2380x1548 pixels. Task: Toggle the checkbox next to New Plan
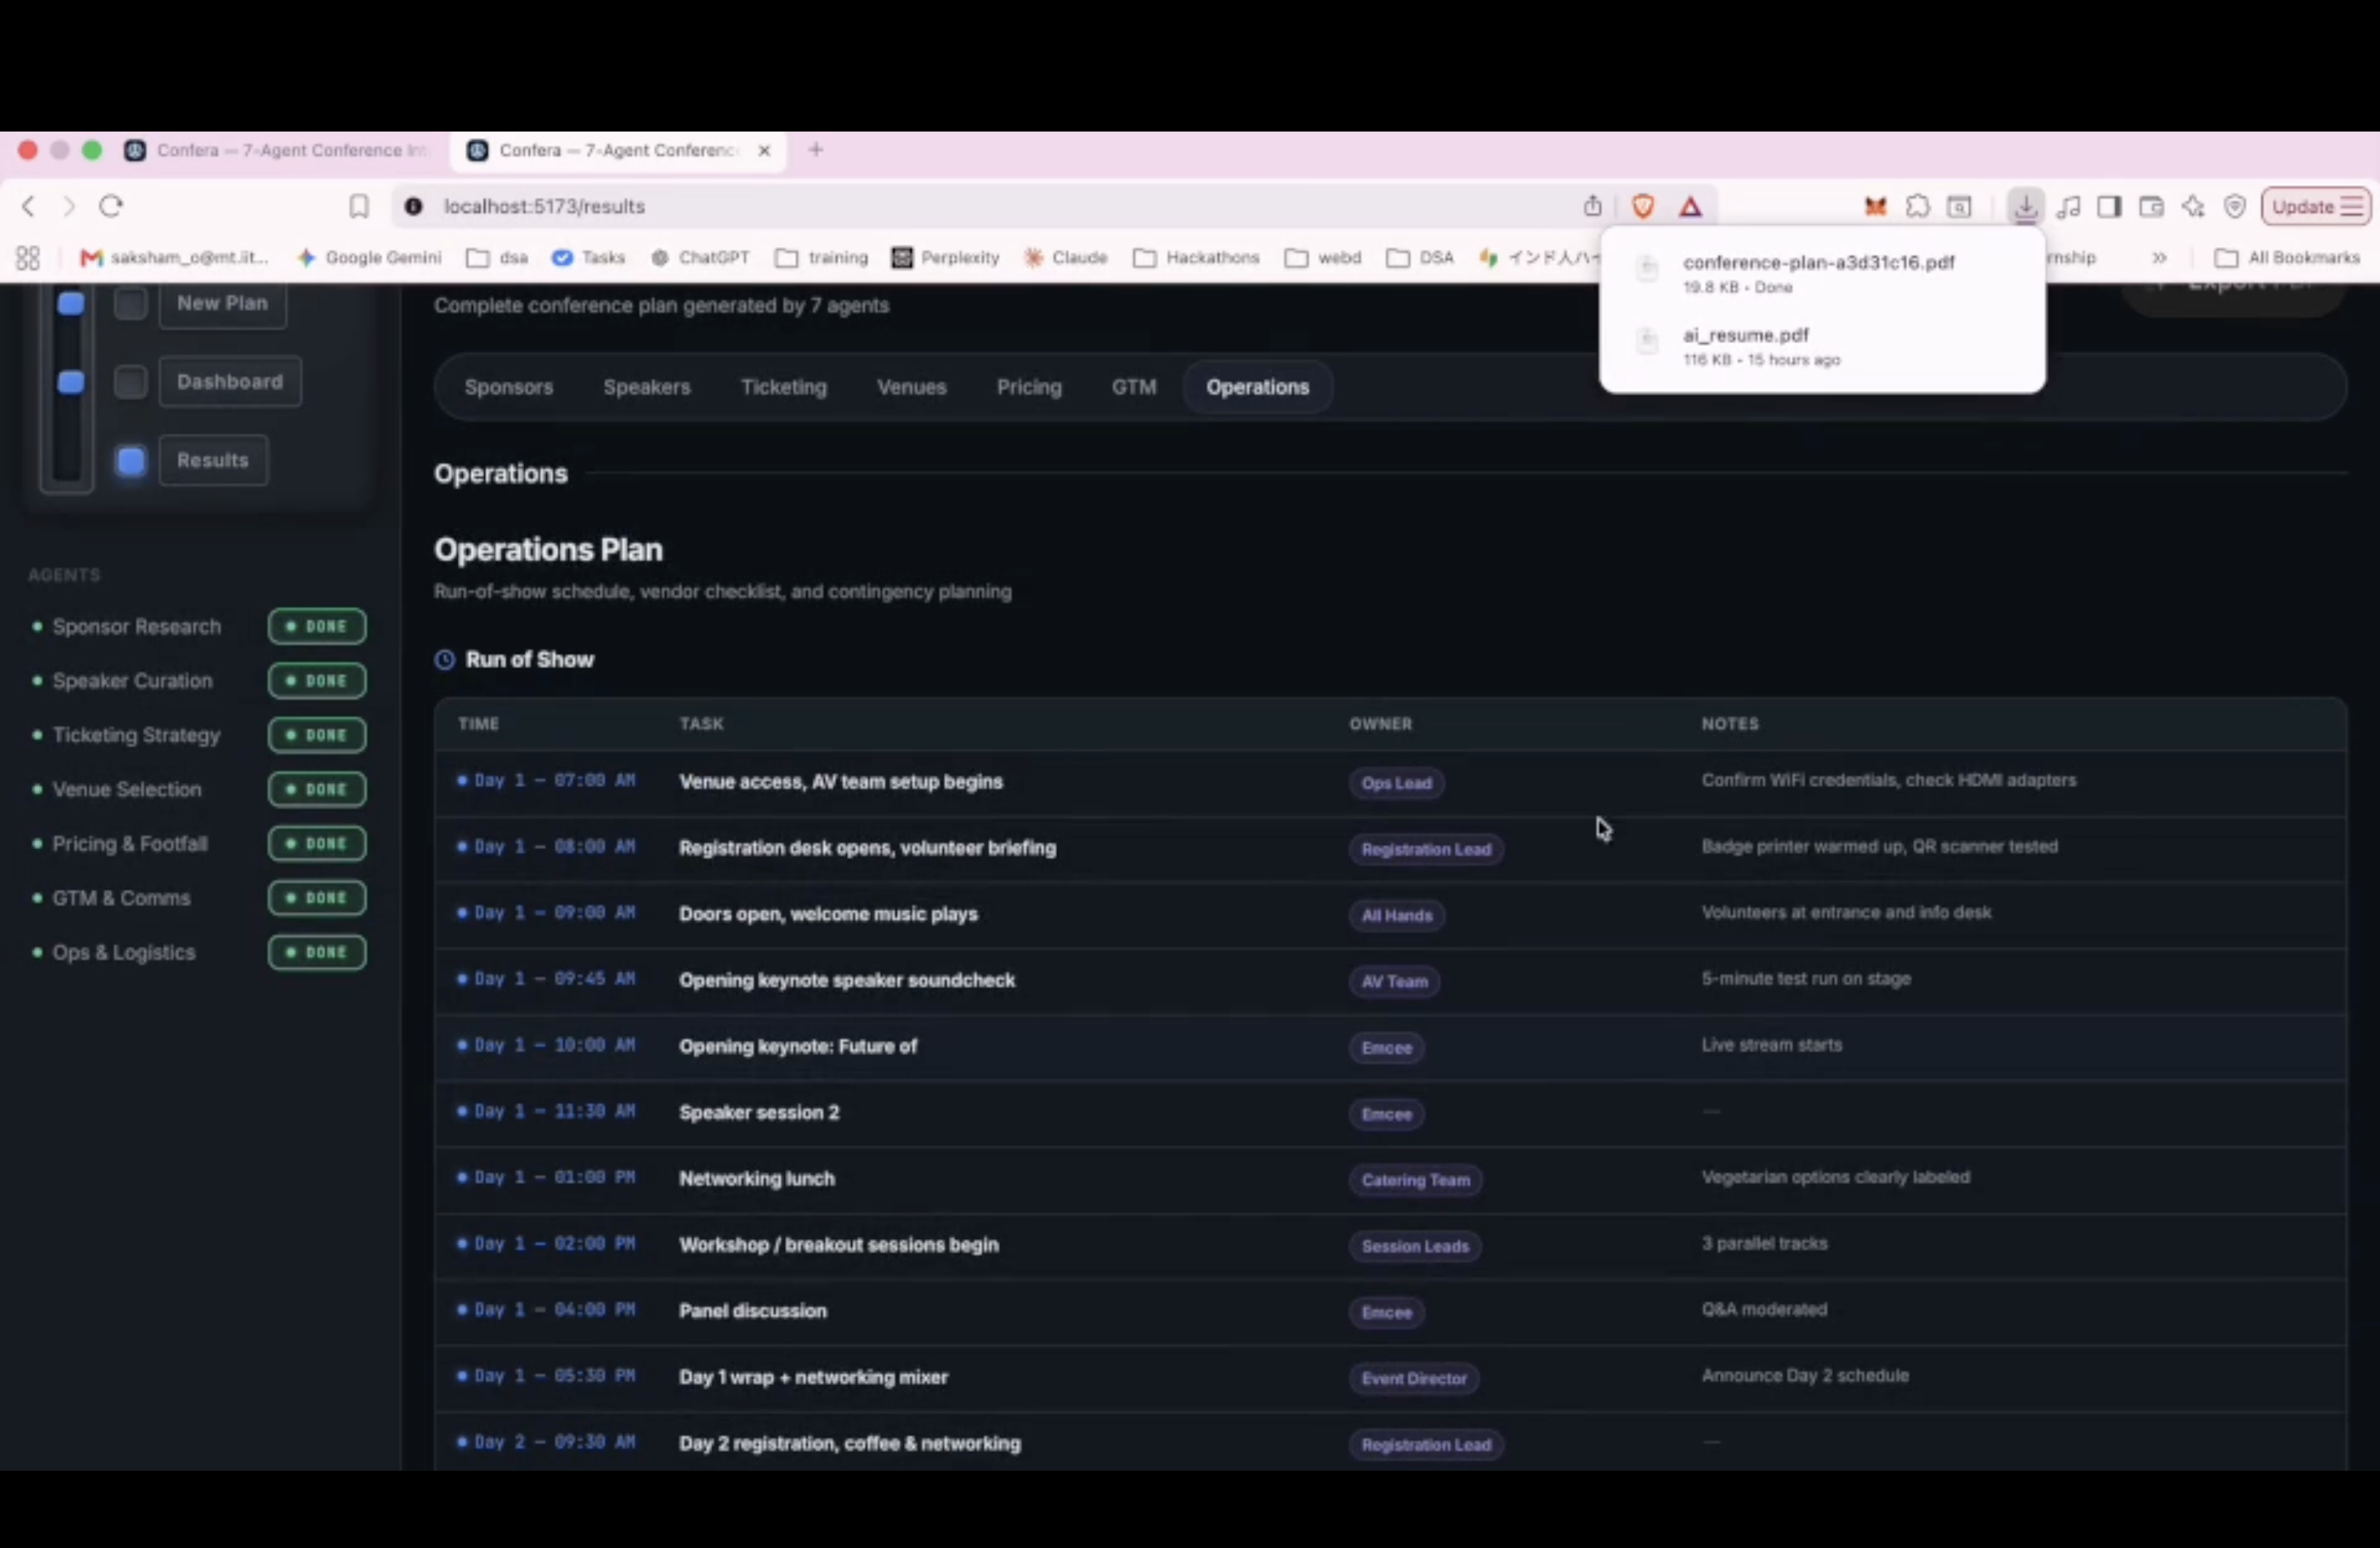click(x=131, y=303)
